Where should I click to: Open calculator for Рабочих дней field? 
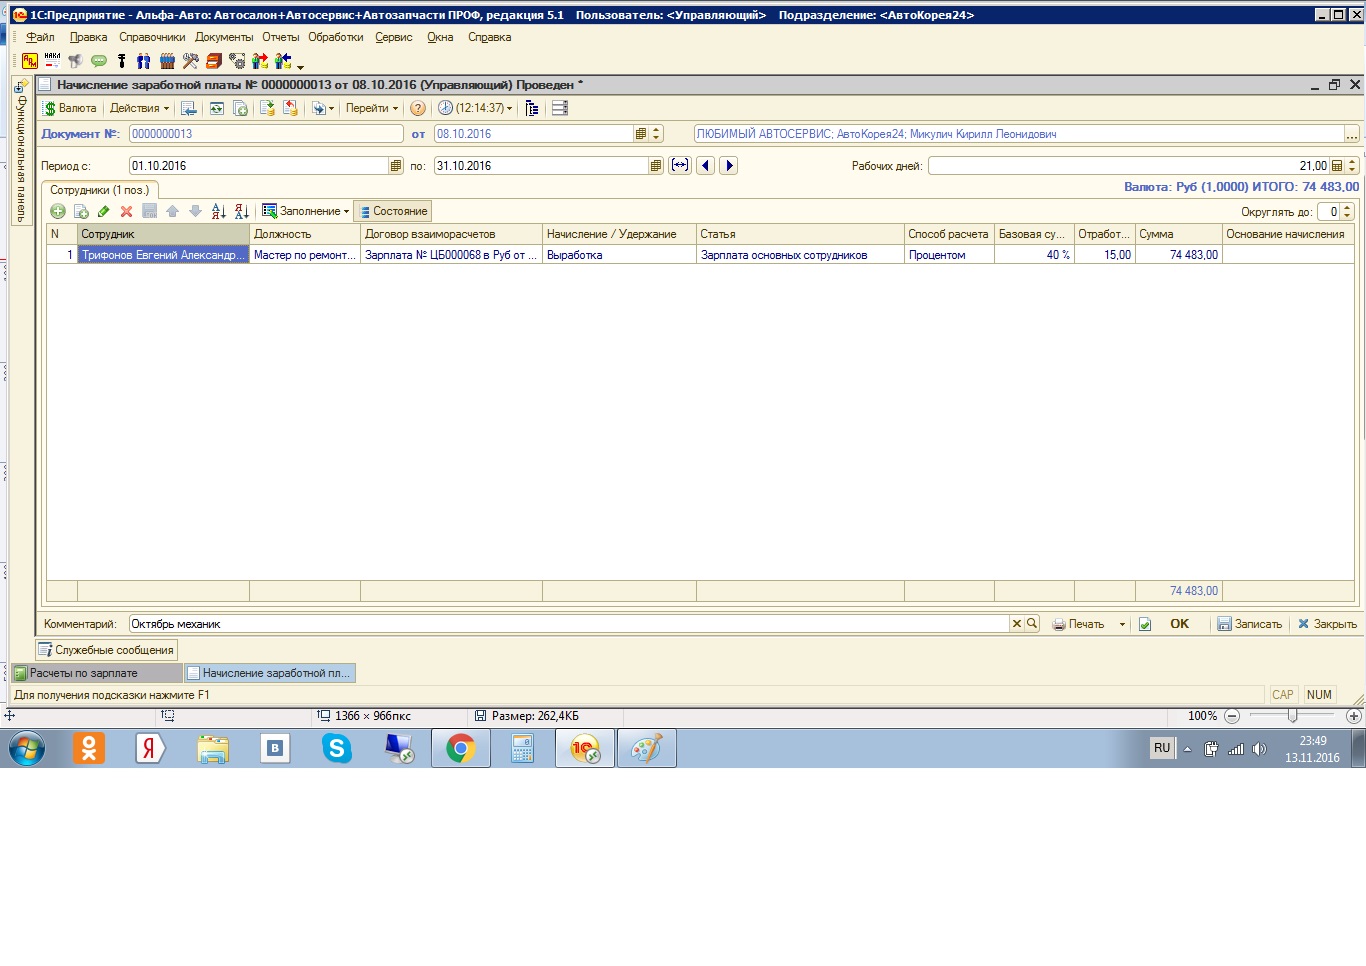(x=1337, y=166)
